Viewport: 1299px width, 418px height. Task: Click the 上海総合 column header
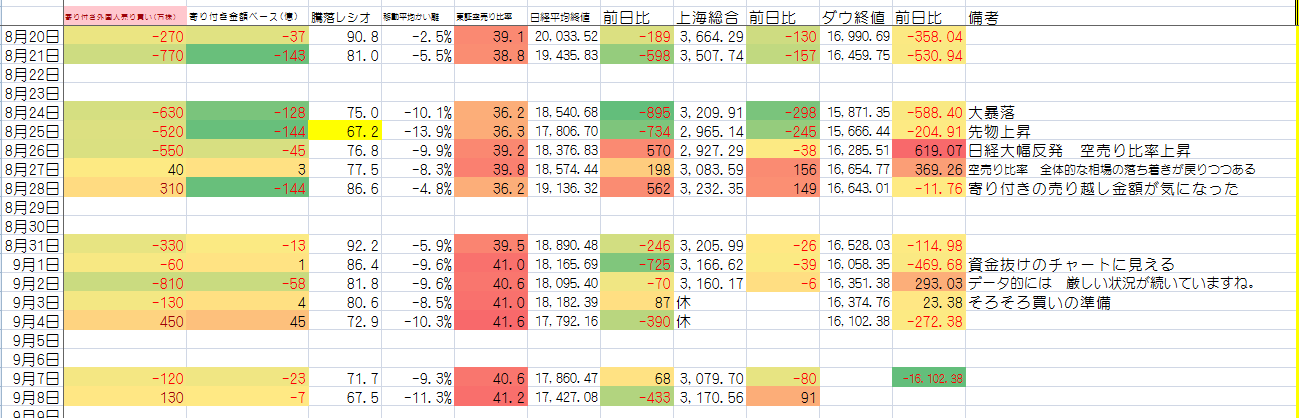pos(709,17)
